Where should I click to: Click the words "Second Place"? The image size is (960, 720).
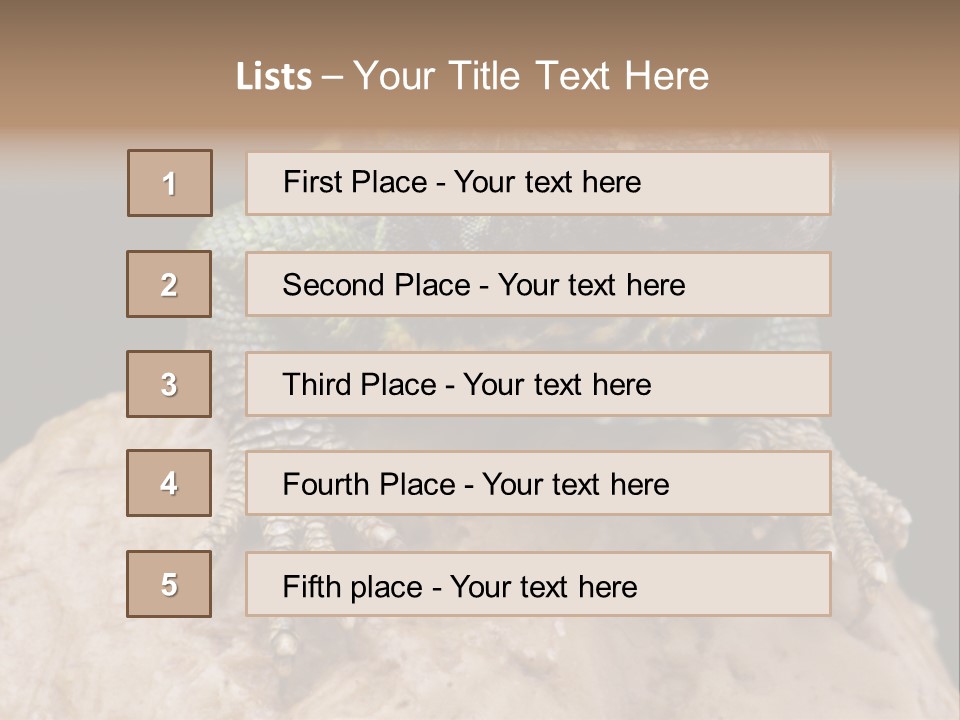375,285
